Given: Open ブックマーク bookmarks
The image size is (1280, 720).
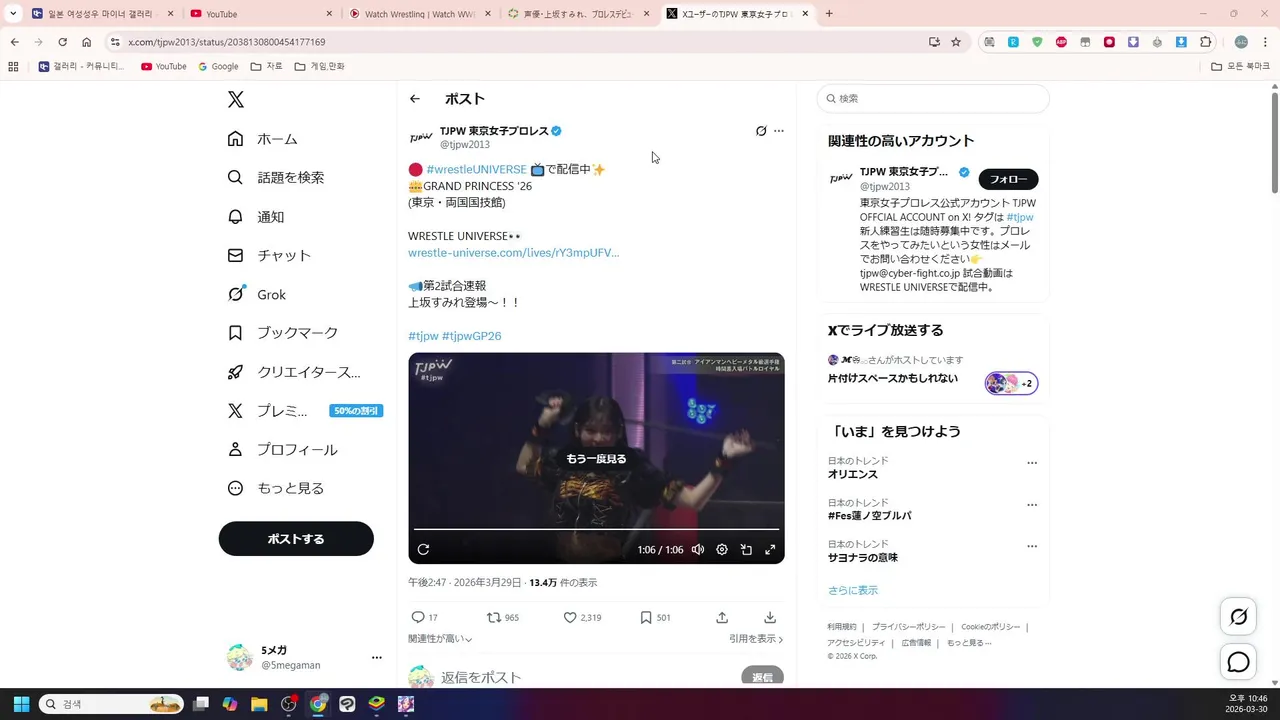Looking at the screenshot, I should (283, 333).
